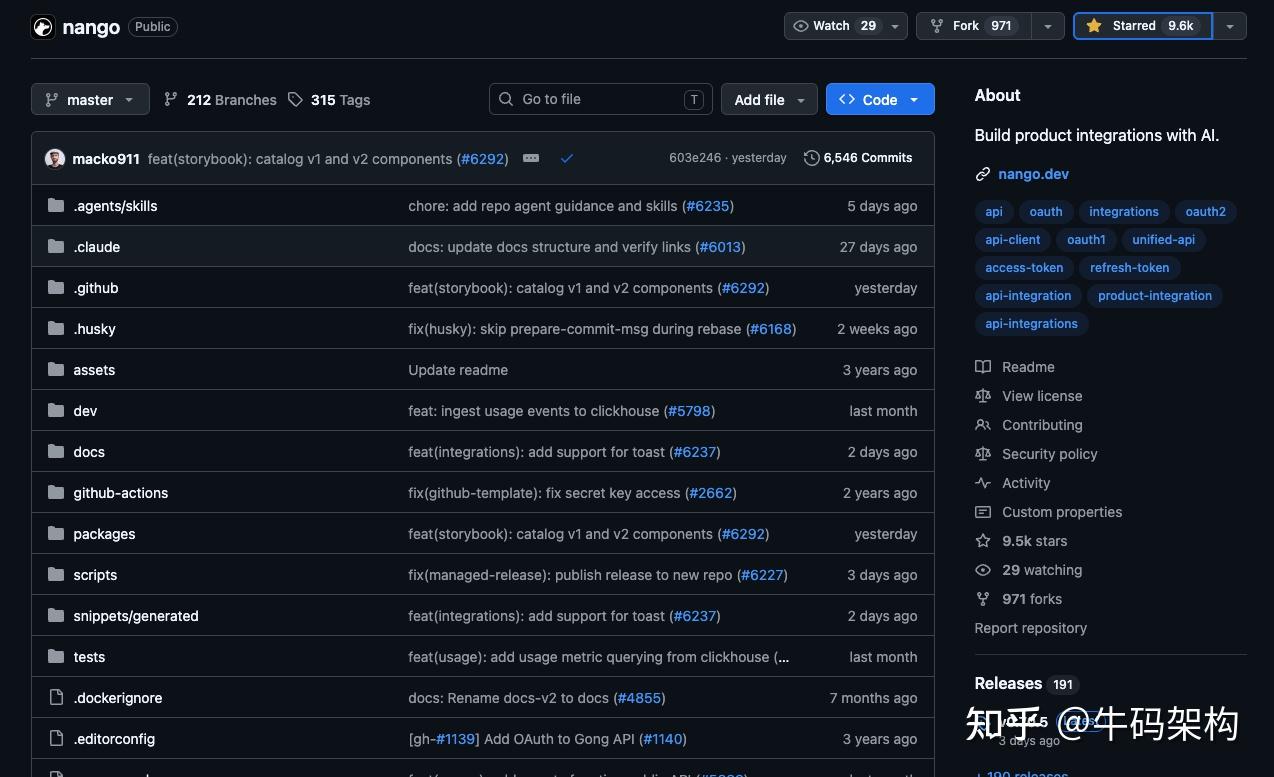Expand commit message ellipsis button
This screenshot has width=1274, height=777.
531,158
